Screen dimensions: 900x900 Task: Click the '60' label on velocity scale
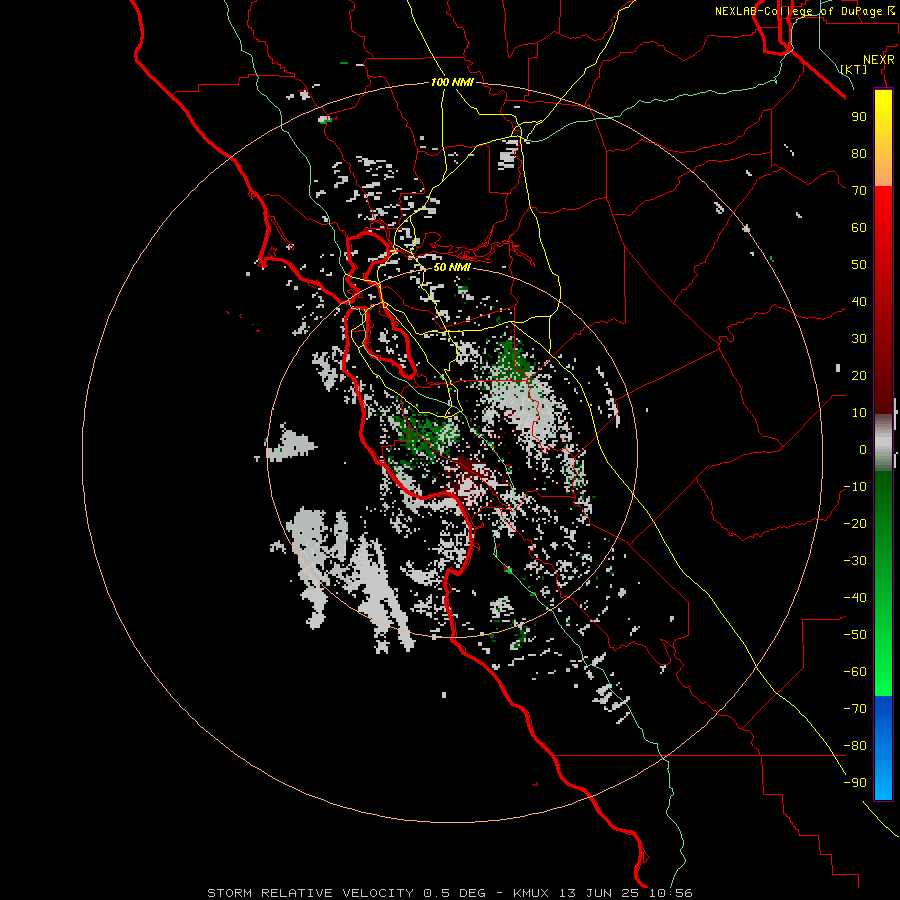tap(859, 227)
